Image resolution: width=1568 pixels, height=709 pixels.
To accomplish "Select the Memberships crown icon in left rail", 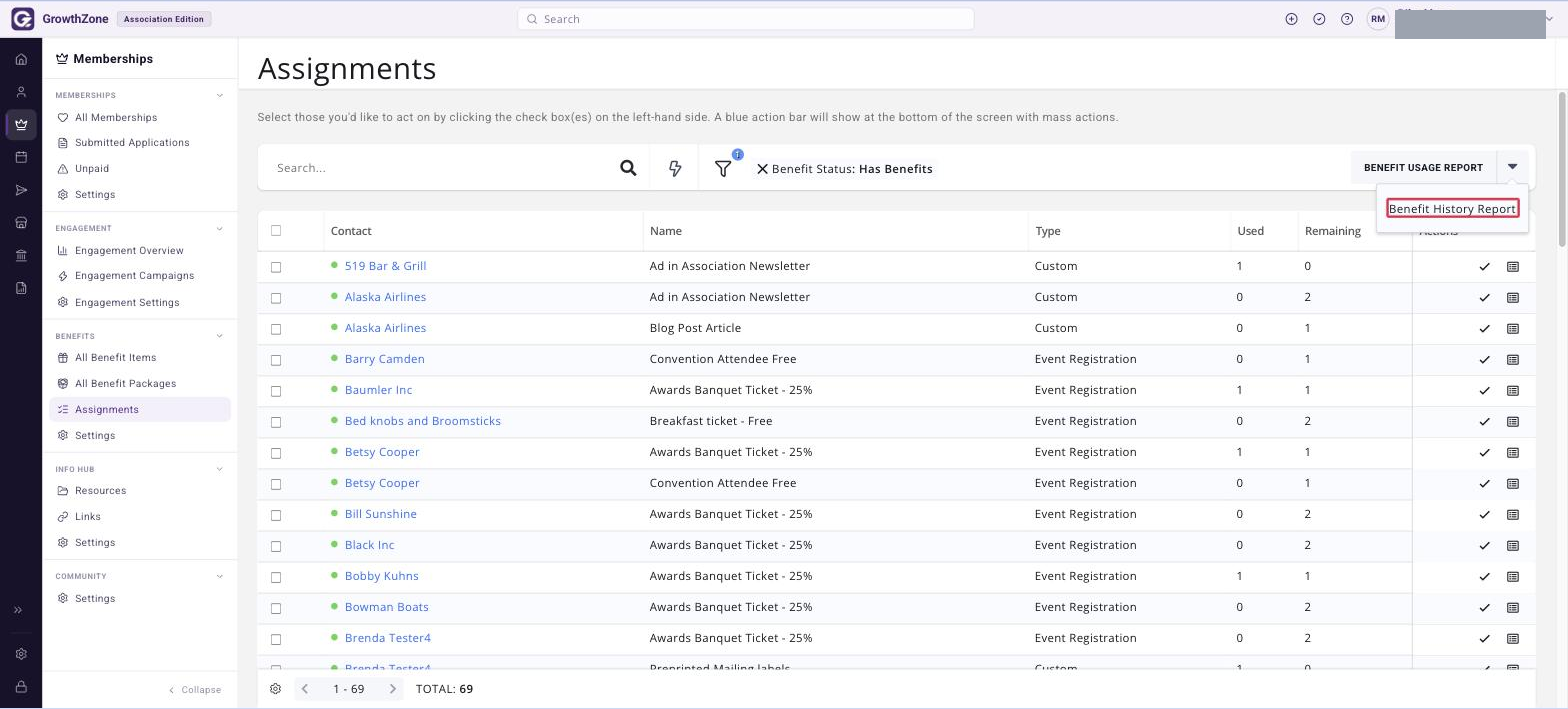I will pyautogui.click(x=21, y=125).
